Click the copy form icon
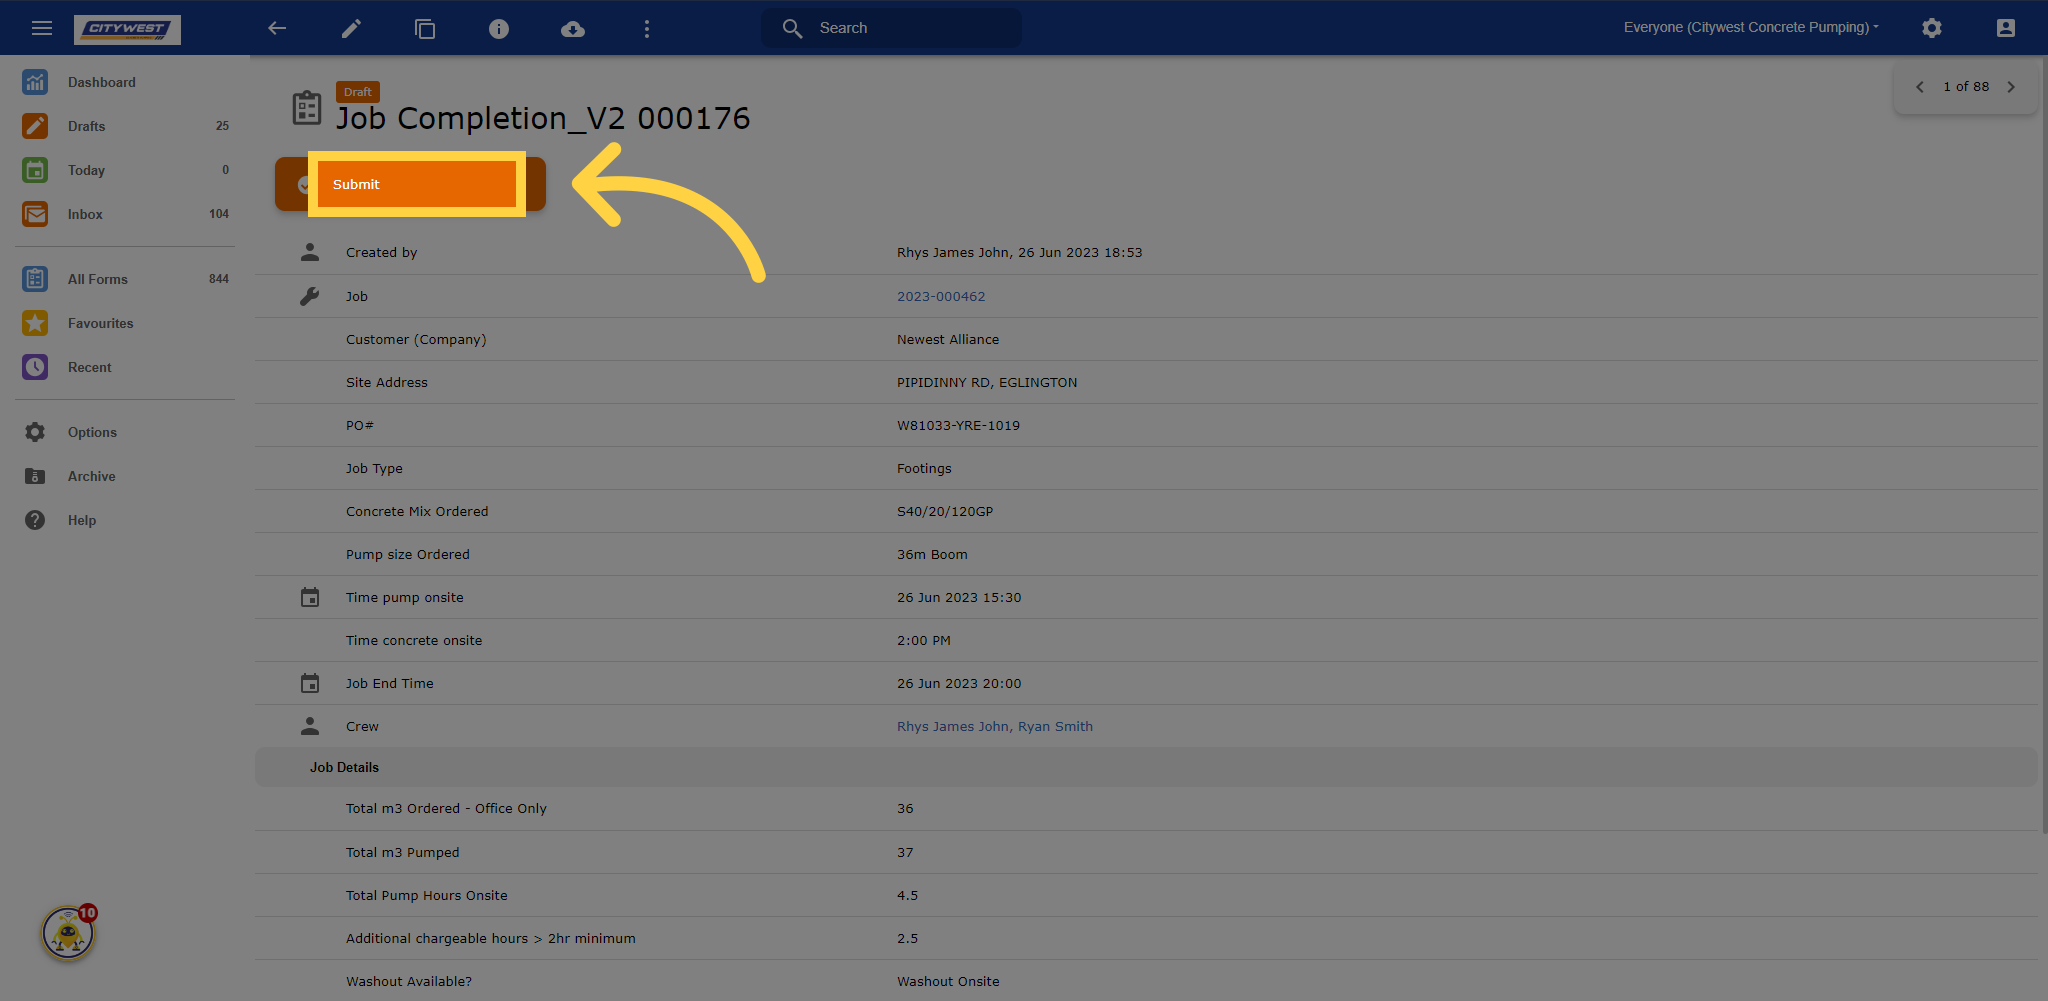Viewport: 2048px width, 1001px height. (x=425, y=28)
